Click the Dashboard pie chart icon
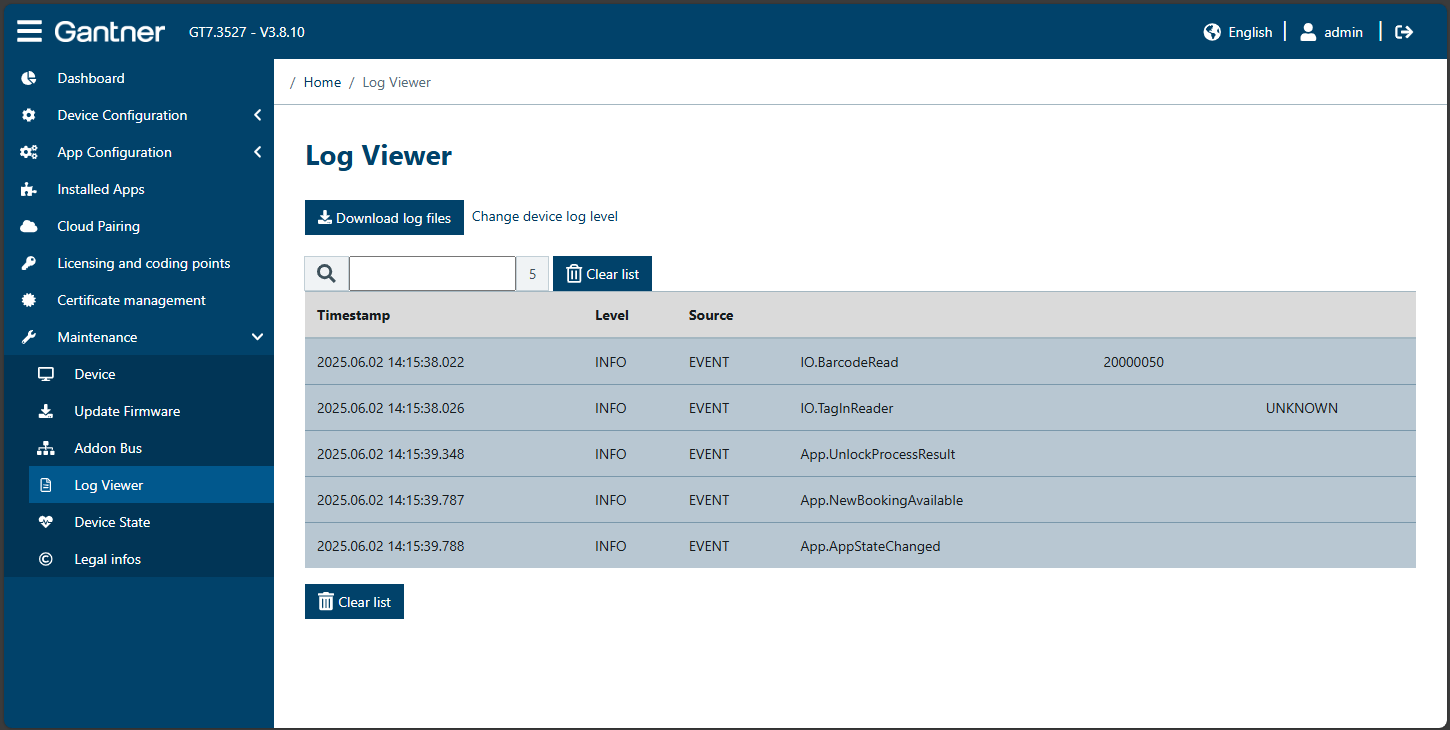Viewport: 1450px width, 730px height. (29, 78)
